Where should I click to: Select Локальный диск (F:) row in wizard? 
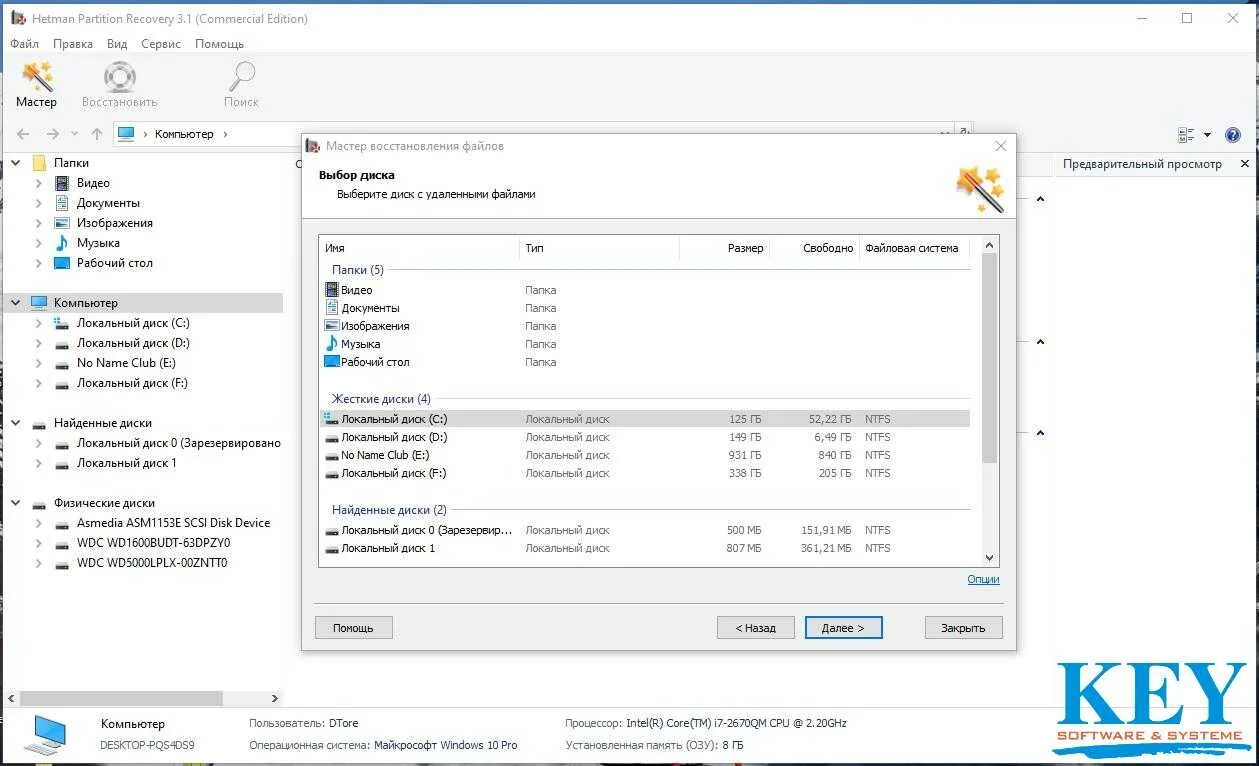[x=645, y=473]
